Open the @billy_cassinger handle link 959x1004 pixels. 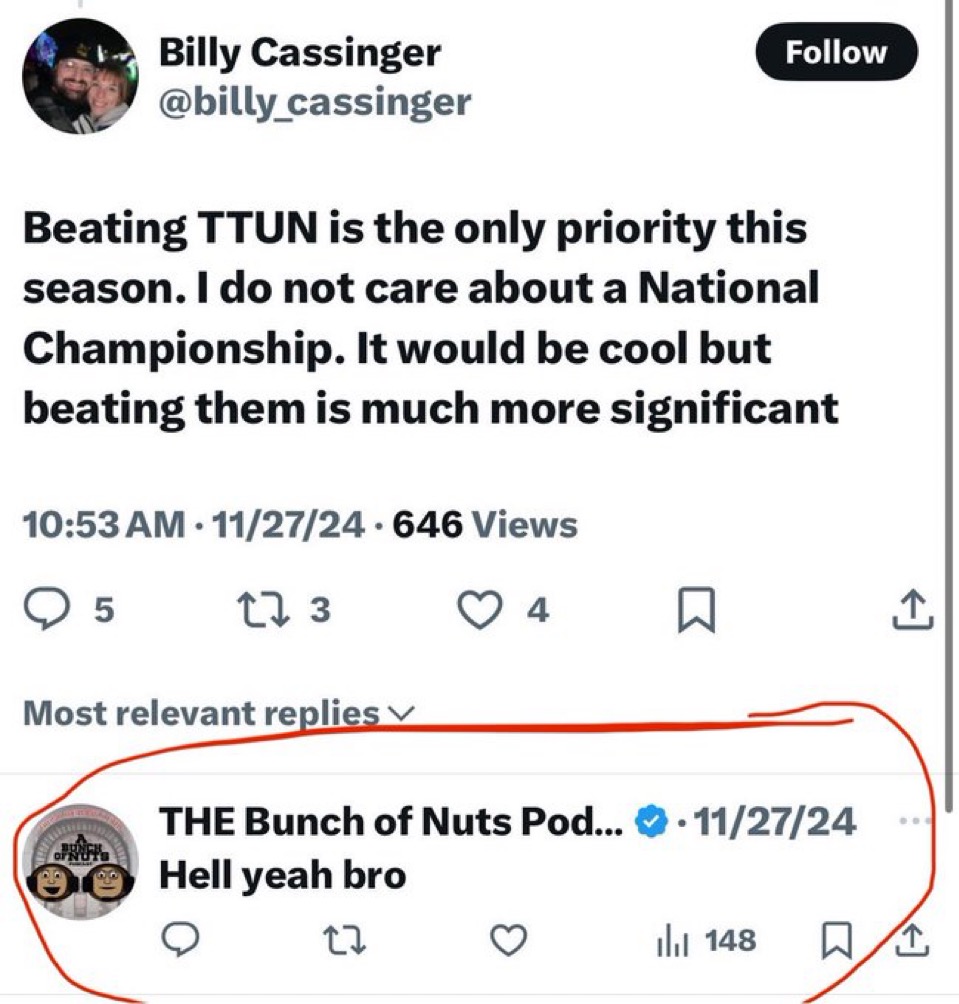pos(314,101)
